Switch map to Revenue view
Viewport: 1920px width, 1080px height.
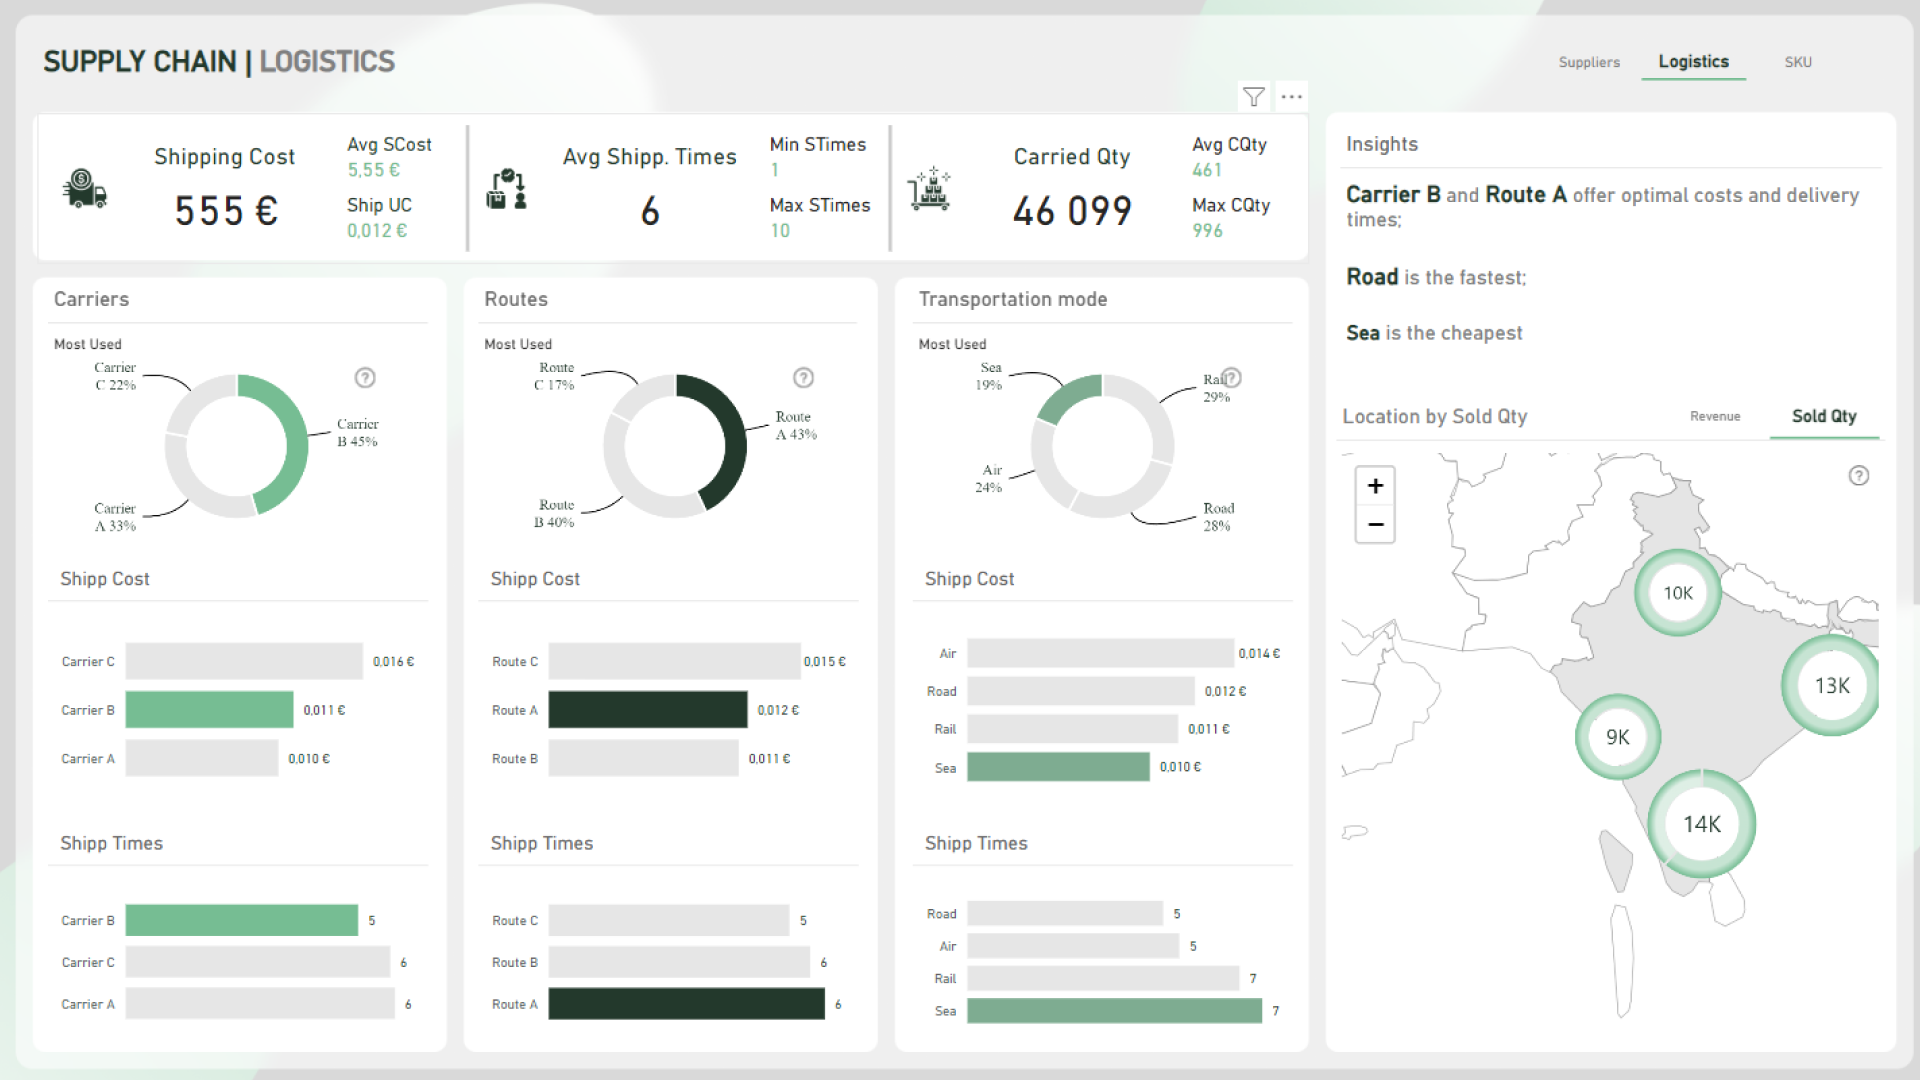1715,416
